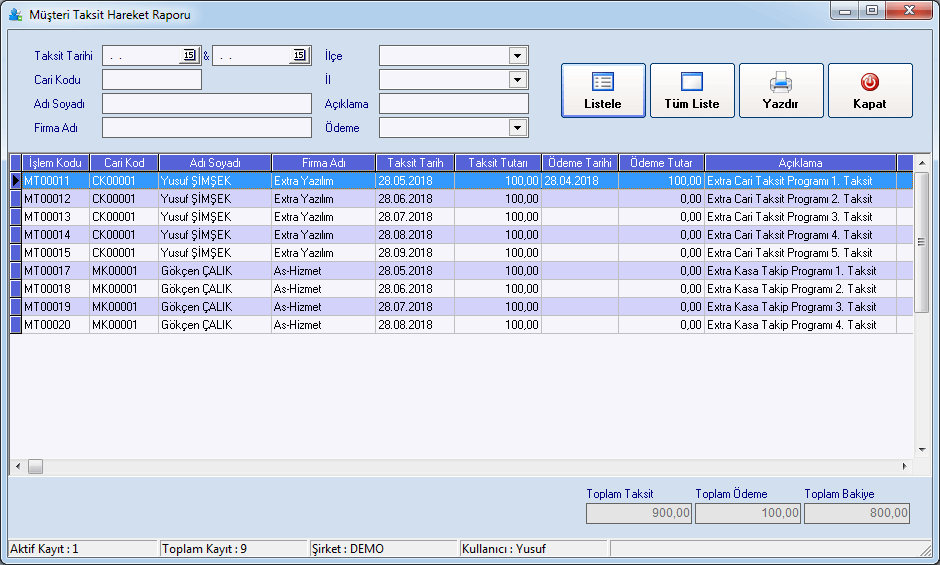Click row indicator of MT00012 row
The width and height of the screenshot is (940, 565).
(x=16, y=199)
